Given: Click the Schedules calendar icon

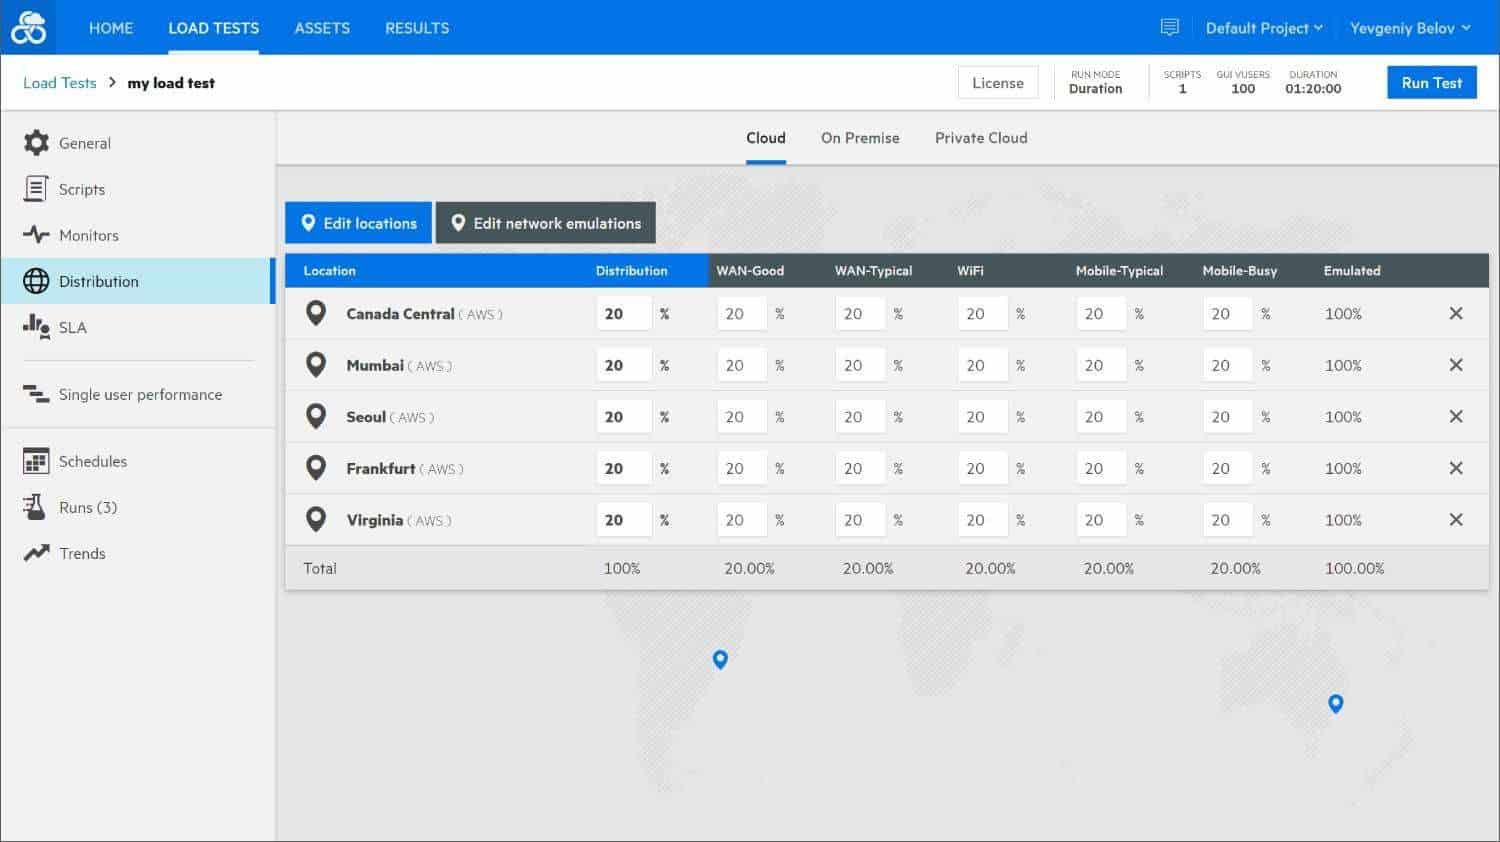Looking at the screenshot, I should tap(36, 461).
